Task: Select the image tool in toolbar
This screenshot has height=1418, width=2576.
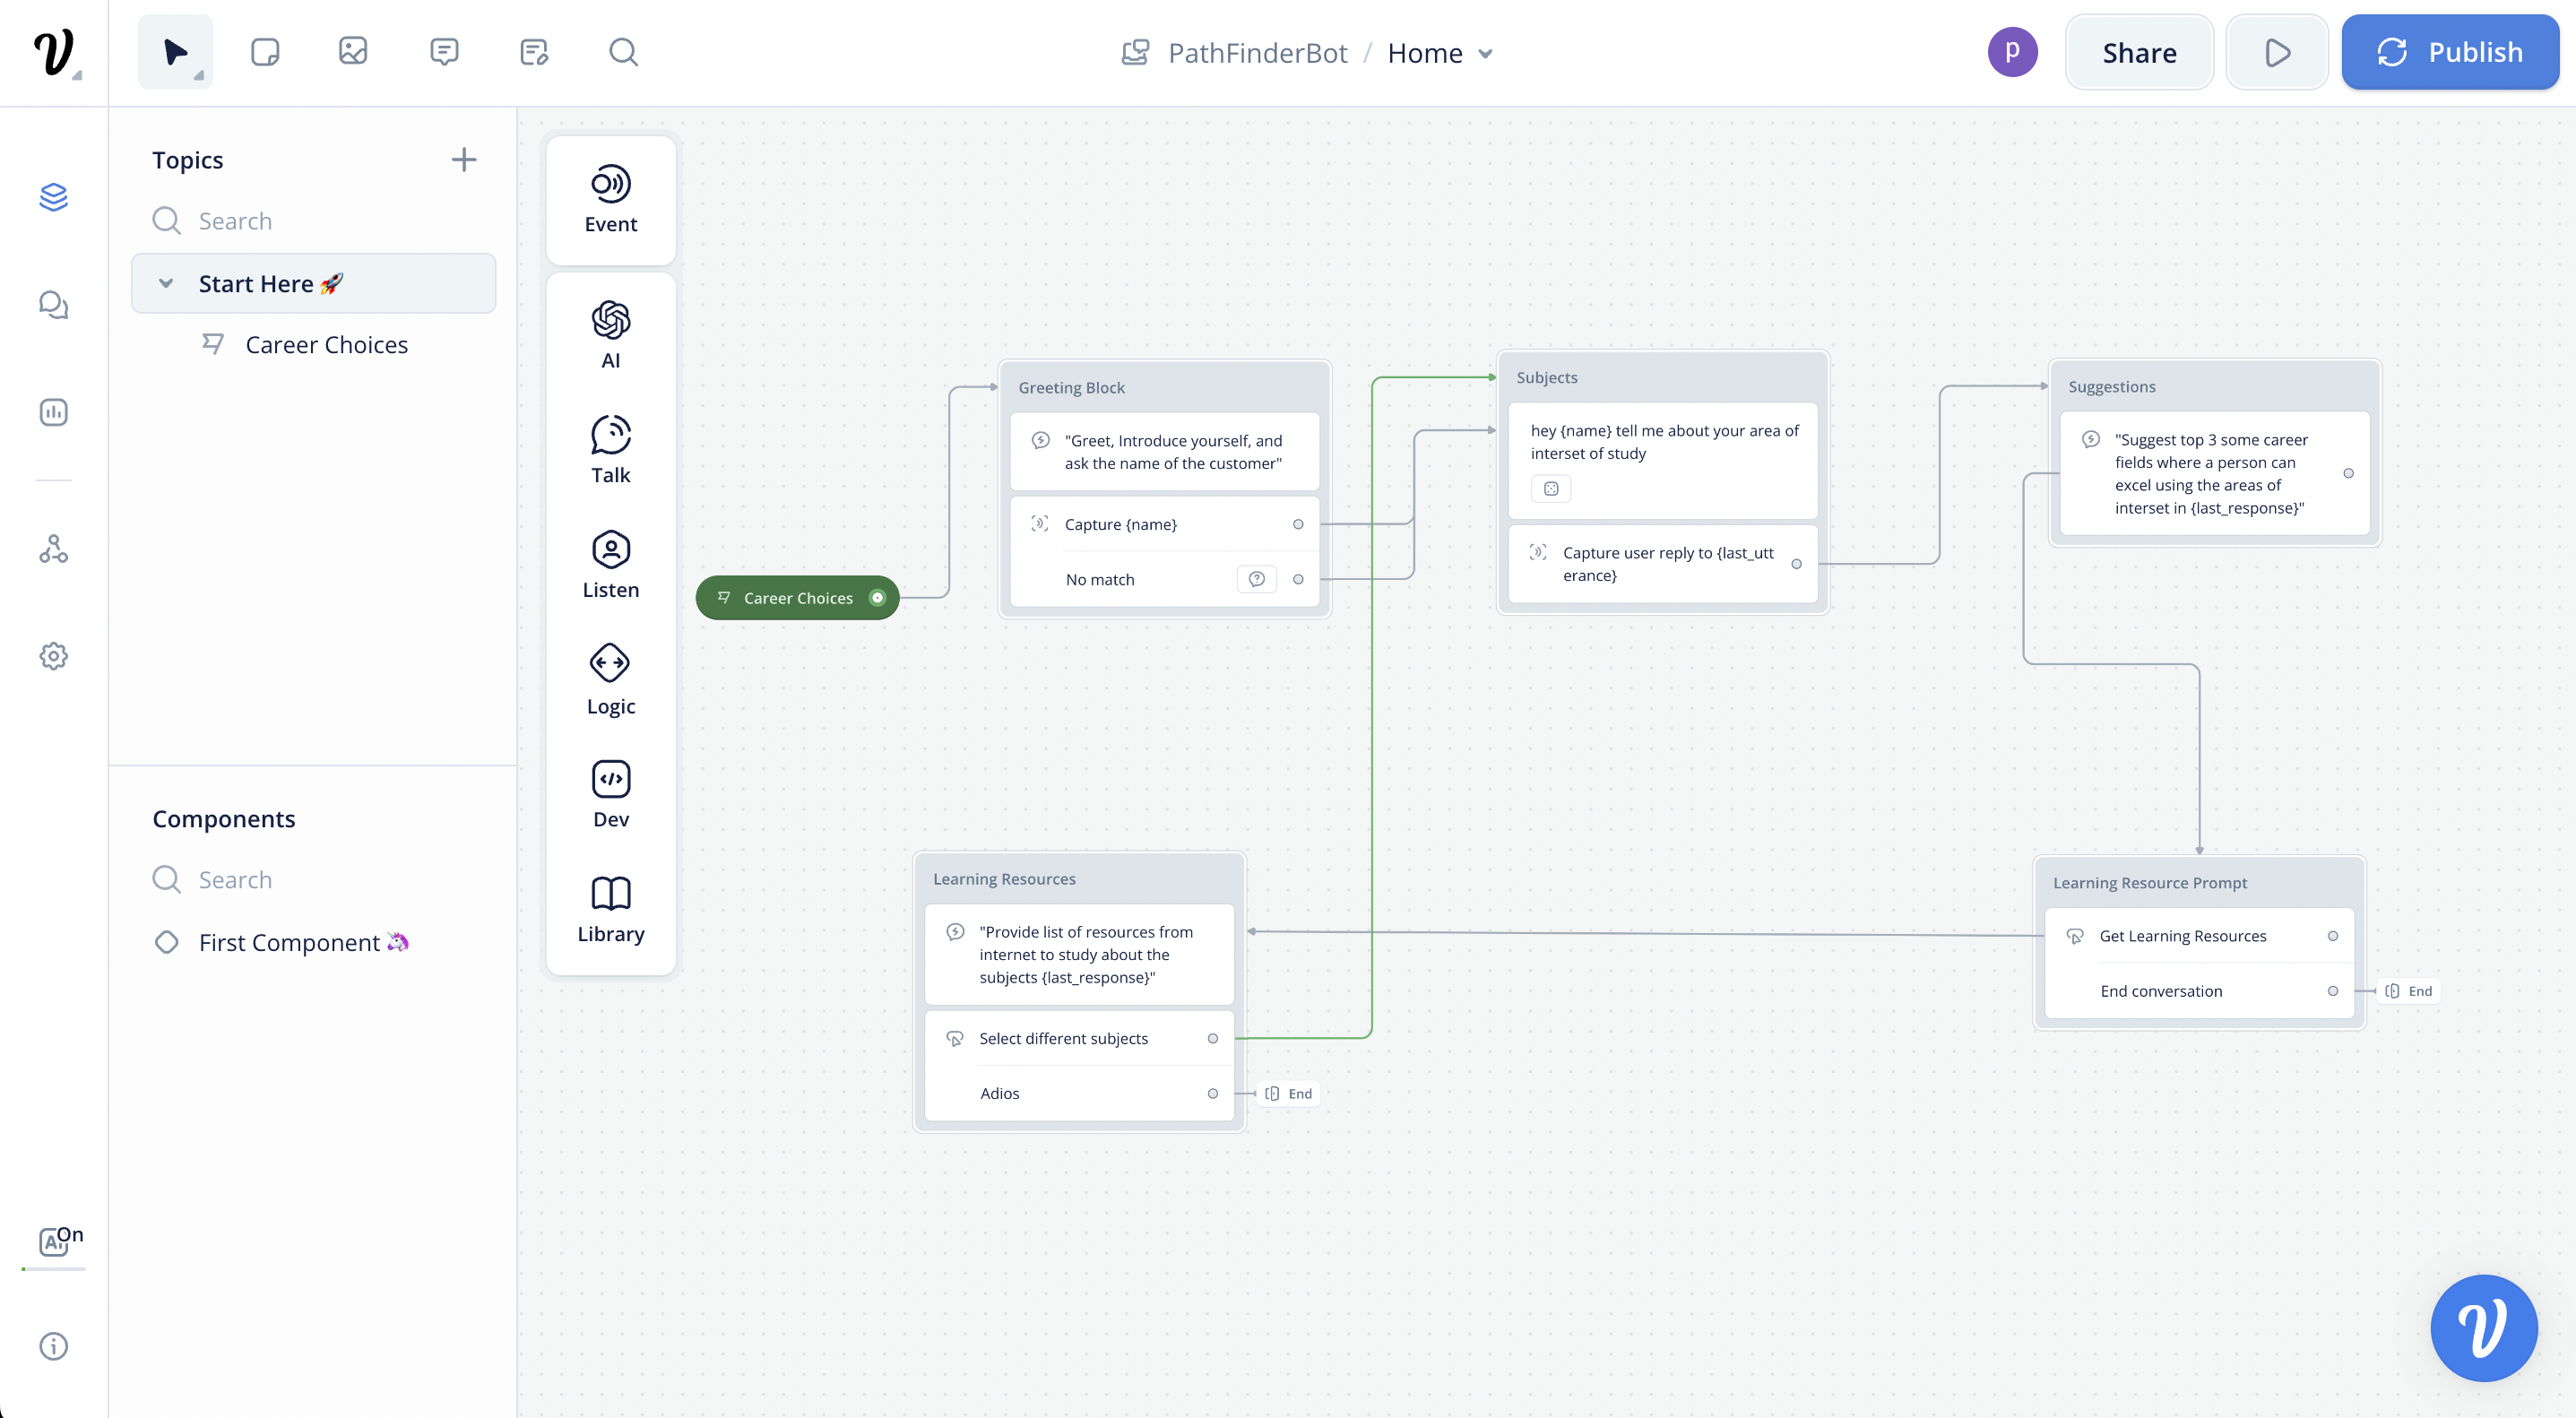Action: click(353, 52)
